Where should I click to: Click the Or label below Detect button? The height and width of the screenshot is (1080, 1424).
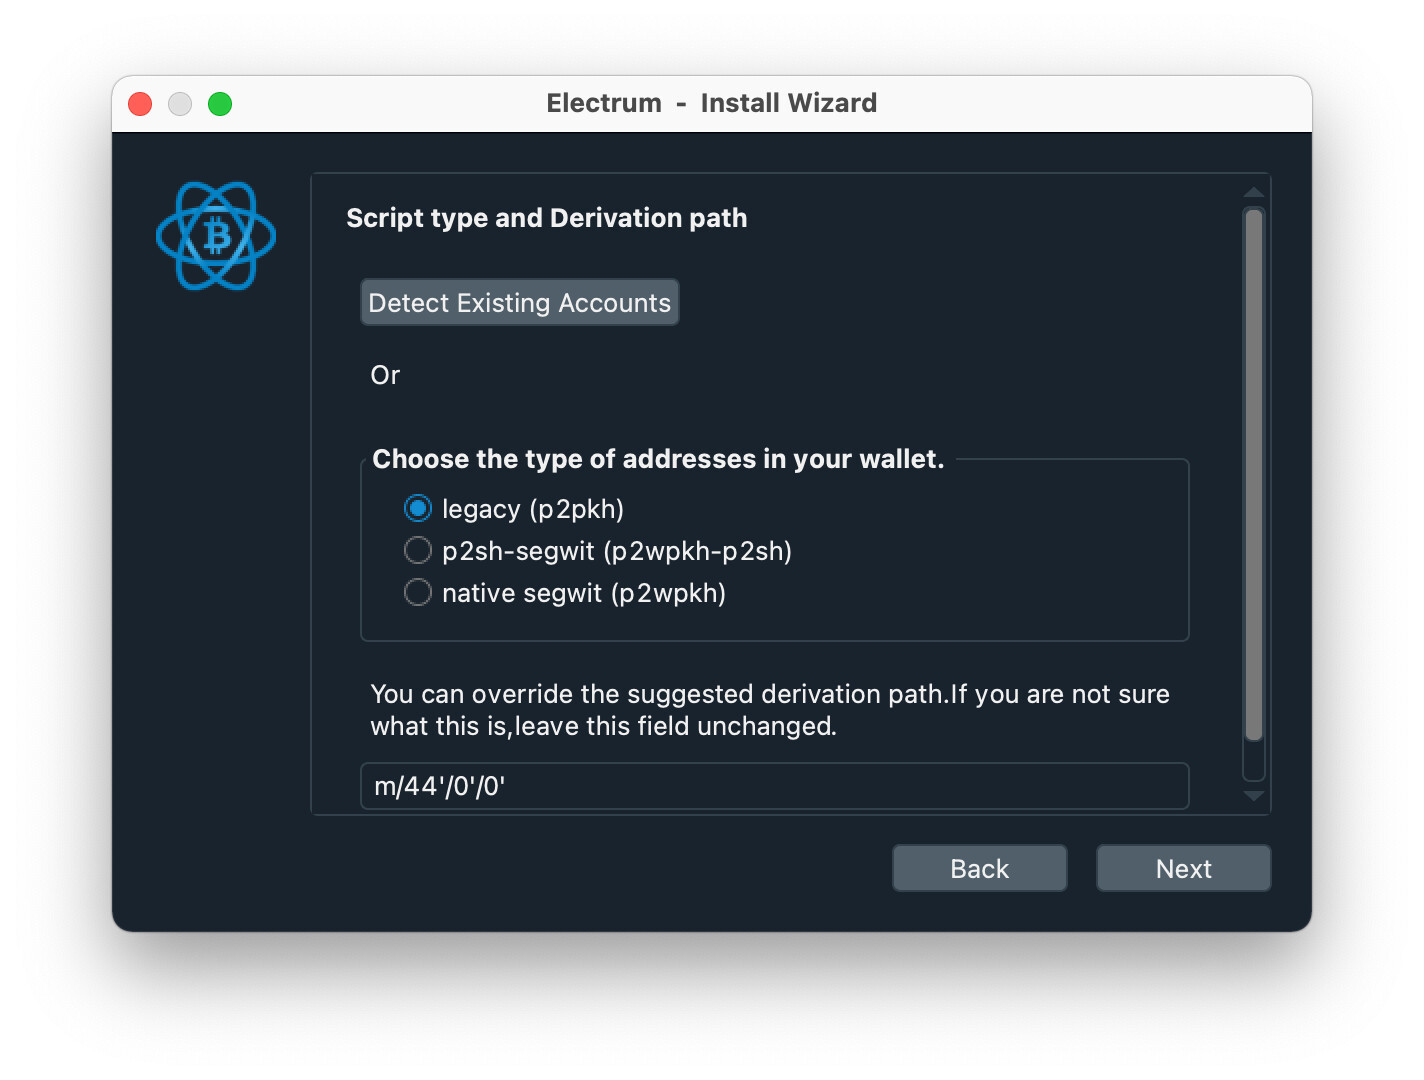coord(385,375)
